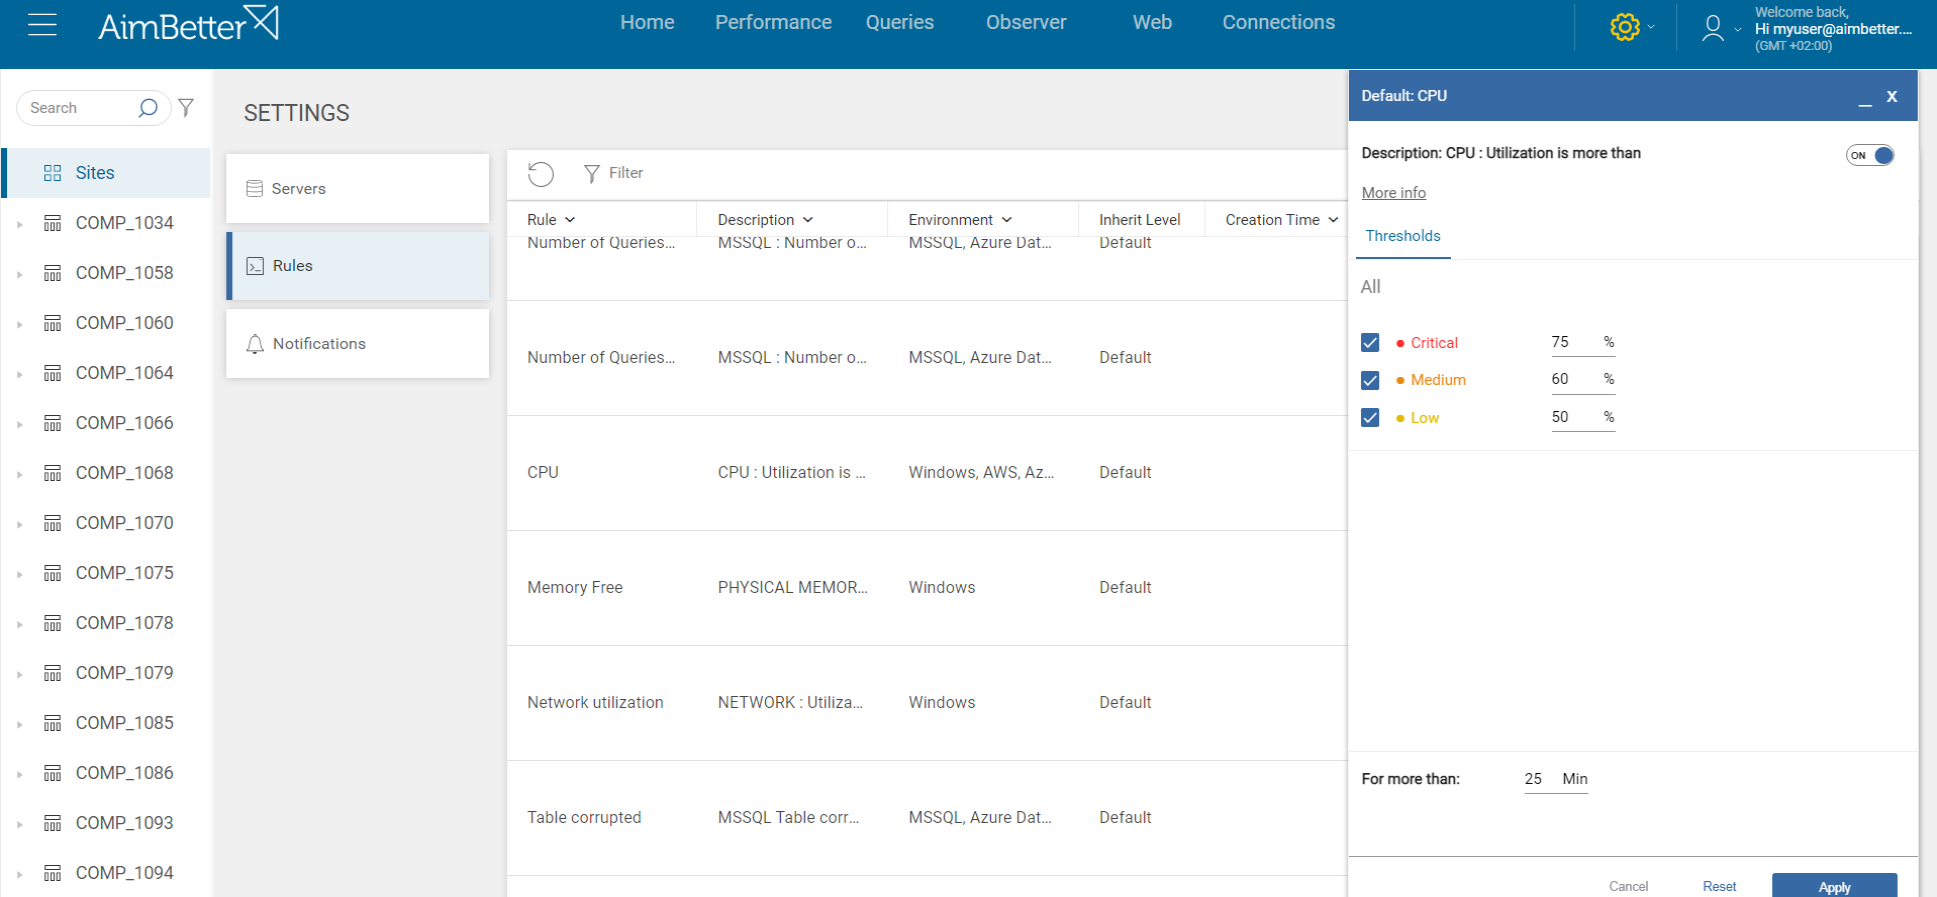Image resolution: width=1937 pixels, height=897 pixels.
Task: Click the refresh rules icon
Action: point(541,174)
